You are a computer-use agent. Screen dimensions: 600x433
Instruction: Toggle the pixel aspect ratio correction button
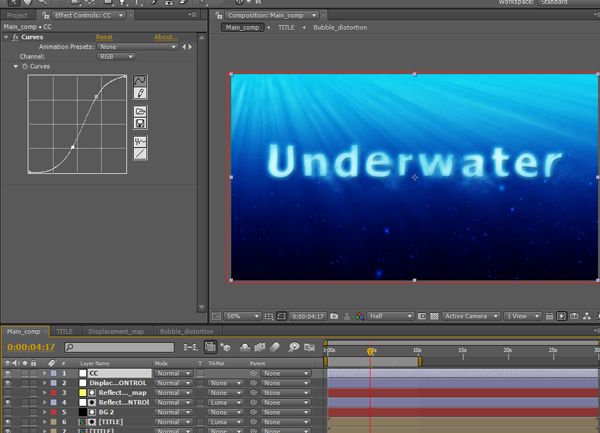[549, 316]
